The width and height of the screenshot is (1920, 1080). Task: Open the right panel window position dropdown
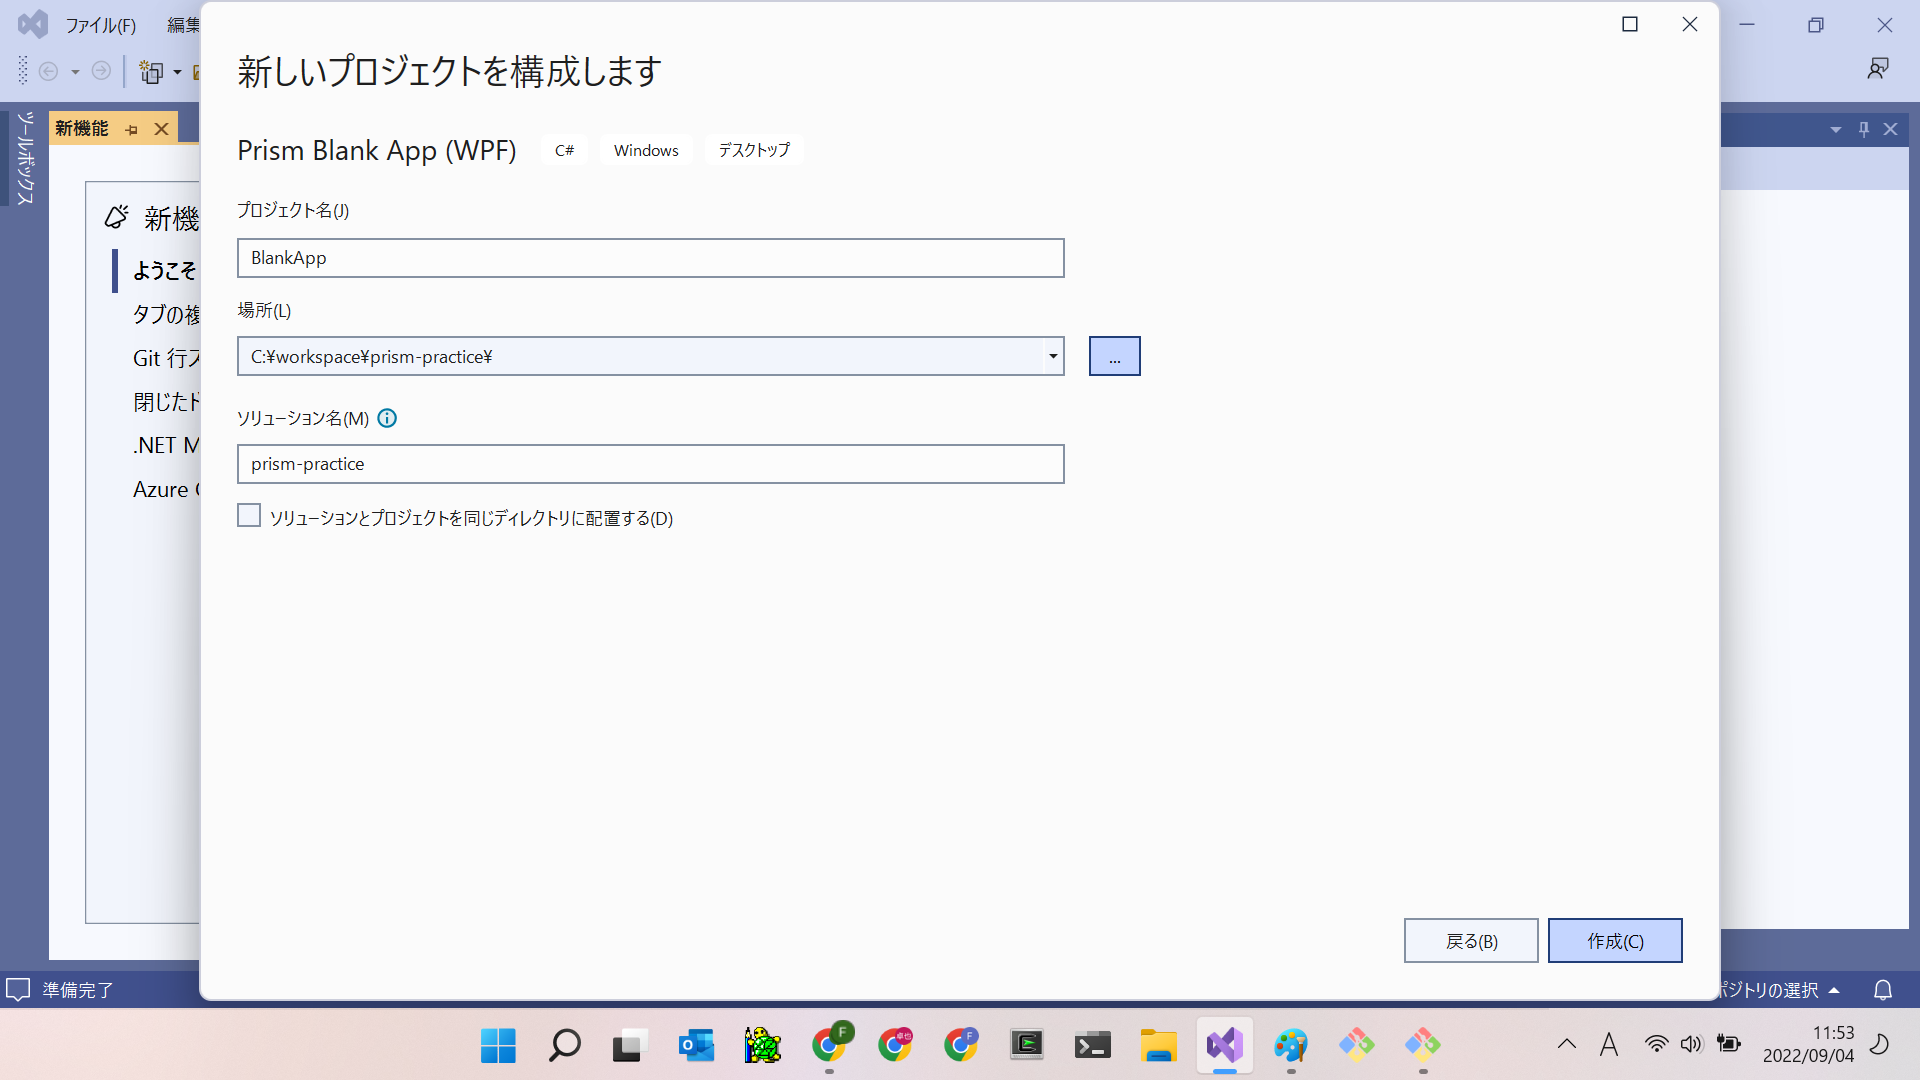[x=1835, y=129]
